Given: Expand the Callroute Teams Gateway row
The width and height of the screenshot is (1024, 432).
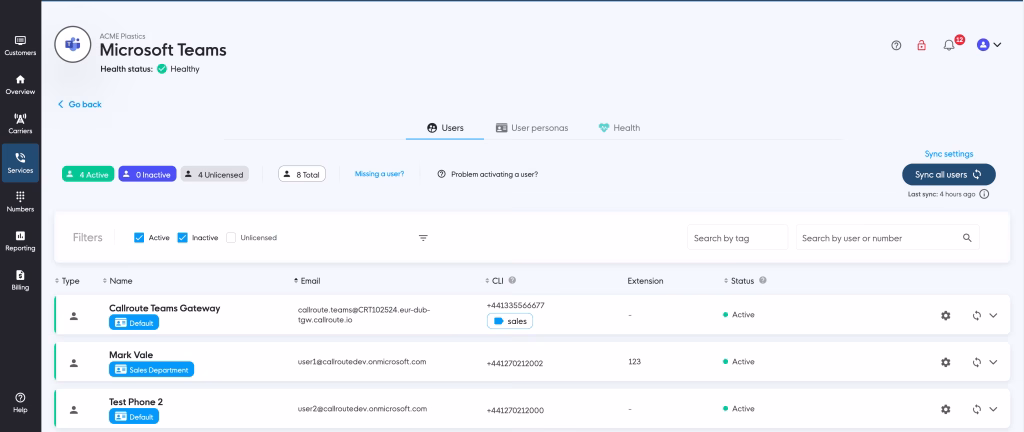Looking at the screenshot, I should tap(993, 316).
